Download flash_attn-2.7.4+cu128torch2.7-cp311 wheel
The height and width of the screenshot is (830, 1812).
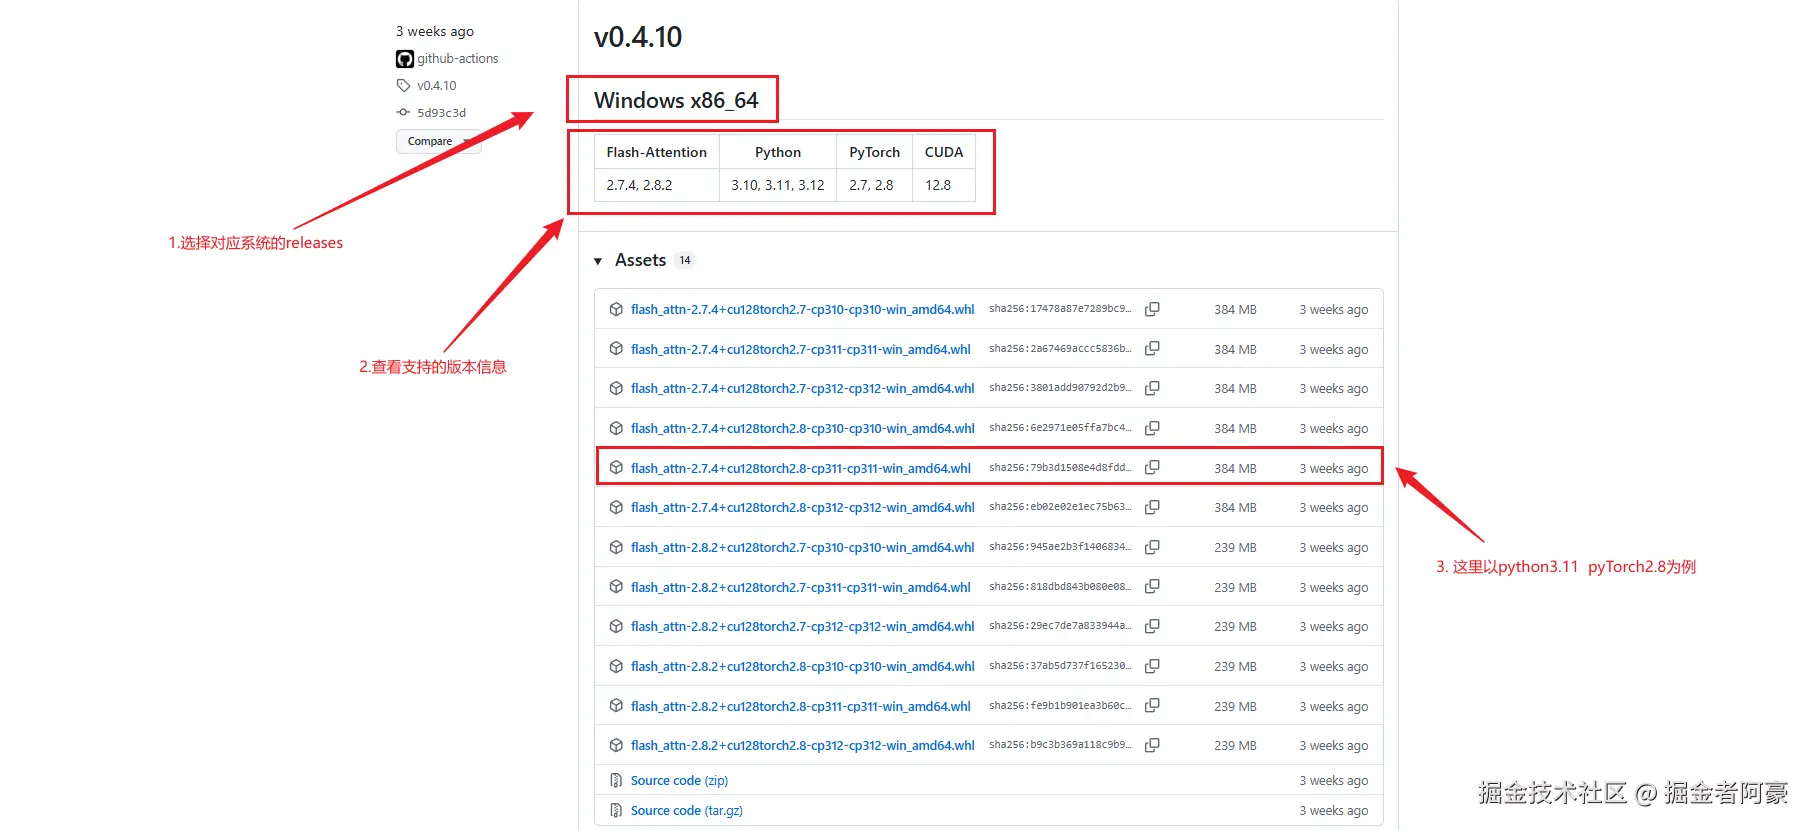(800, 349)
